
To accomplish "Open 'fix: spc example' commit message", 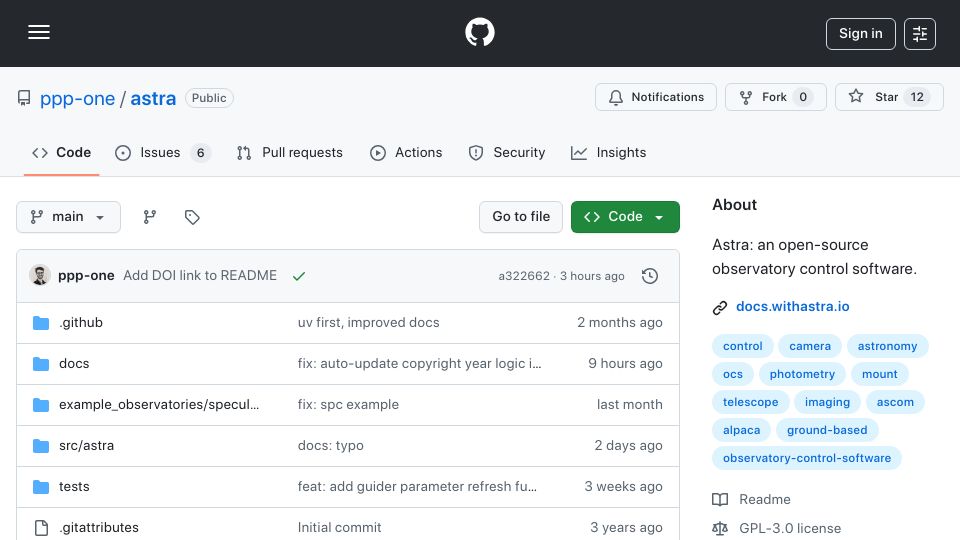I will point(348,405).
